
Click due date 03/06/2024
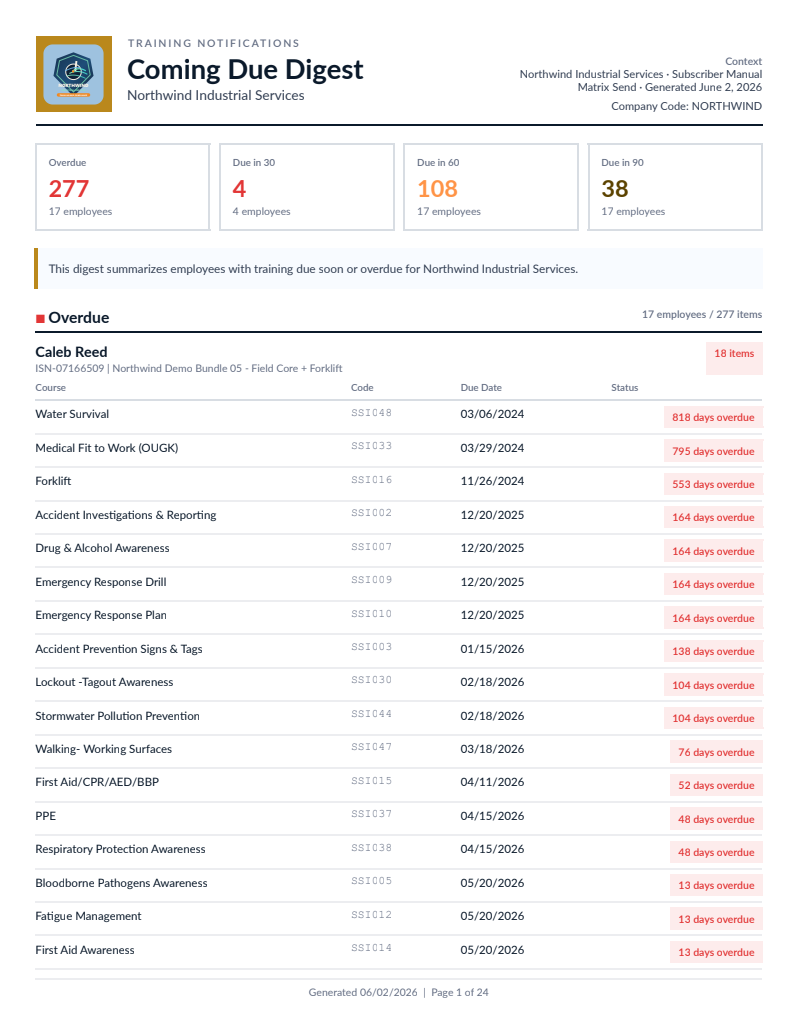[492, 414]
